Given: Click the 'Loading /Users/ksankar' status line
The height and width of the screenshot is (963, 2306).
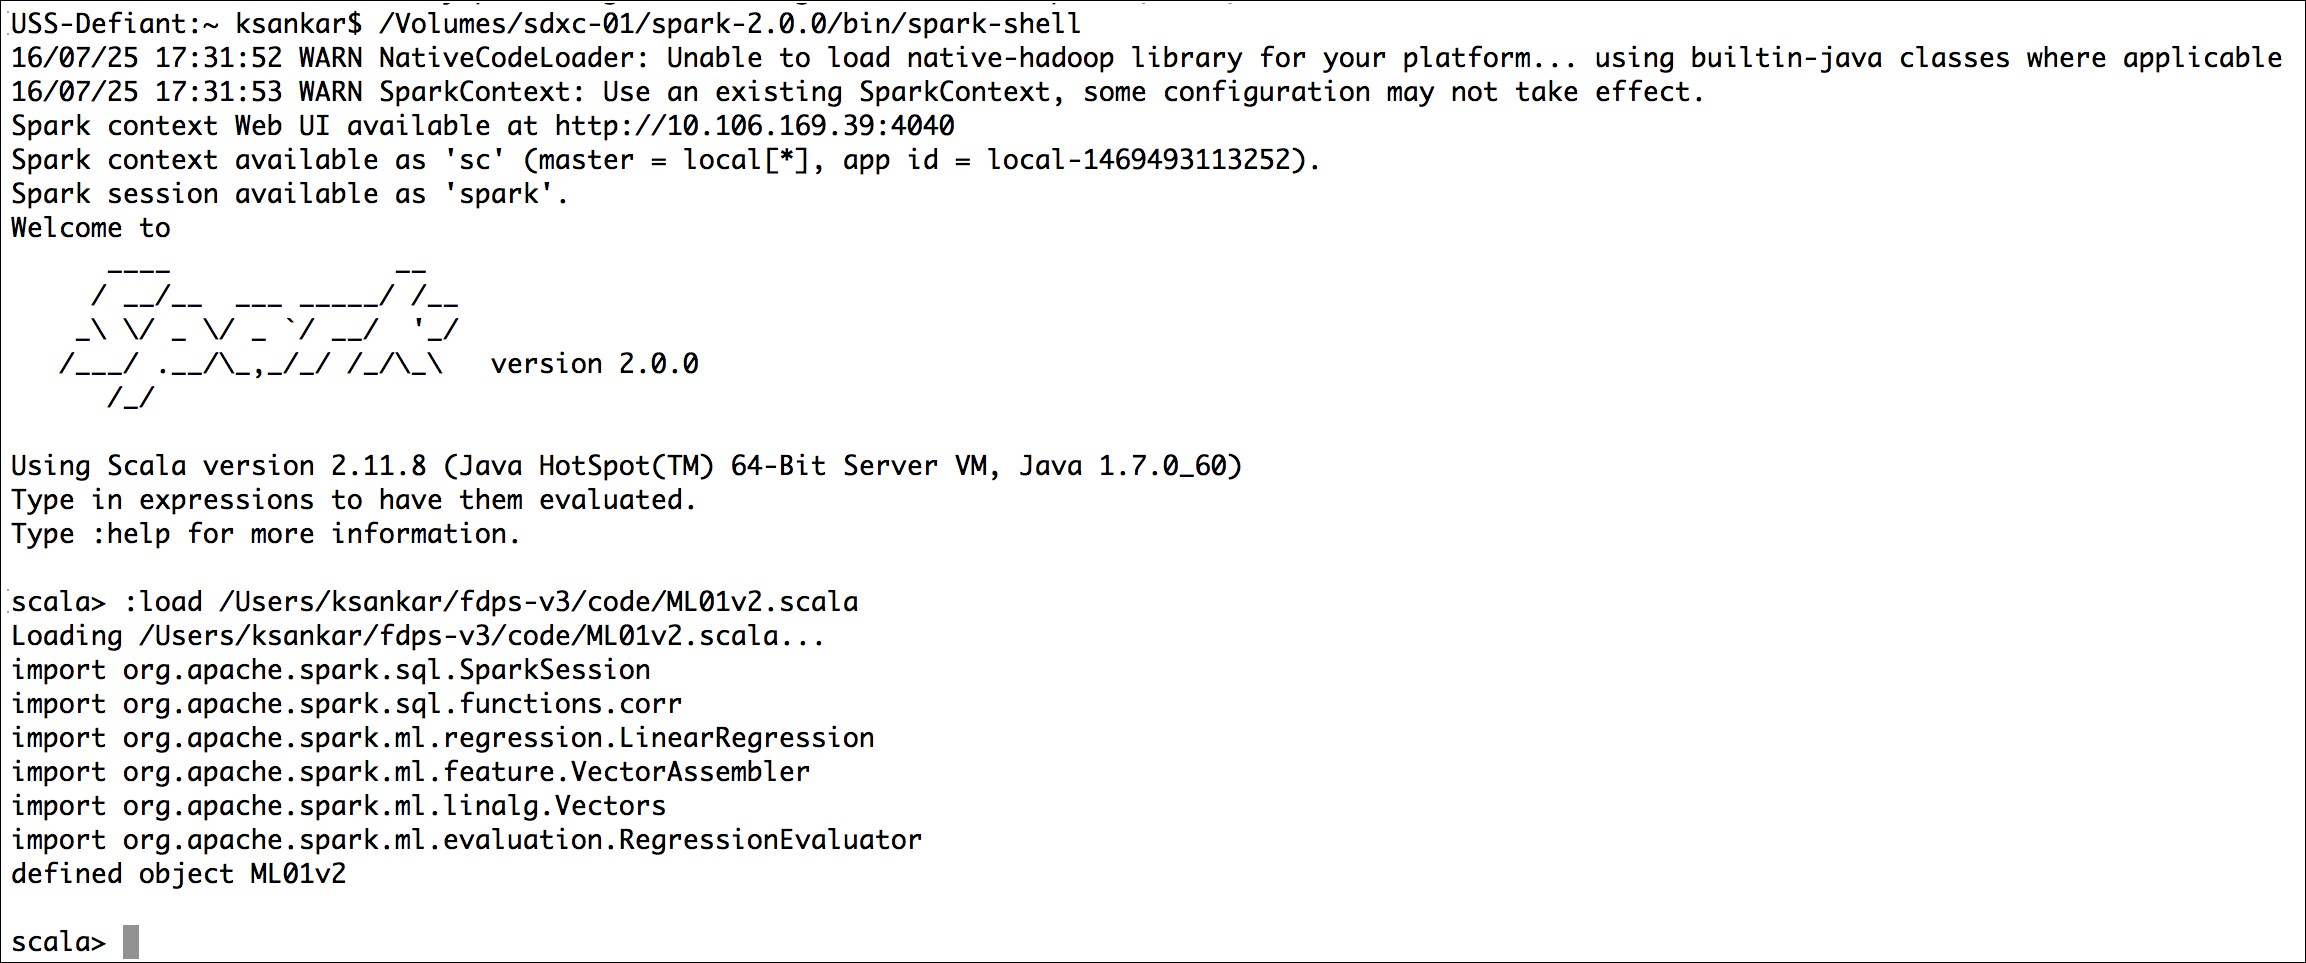Looking at the screenshot, I should coord(418,636).
